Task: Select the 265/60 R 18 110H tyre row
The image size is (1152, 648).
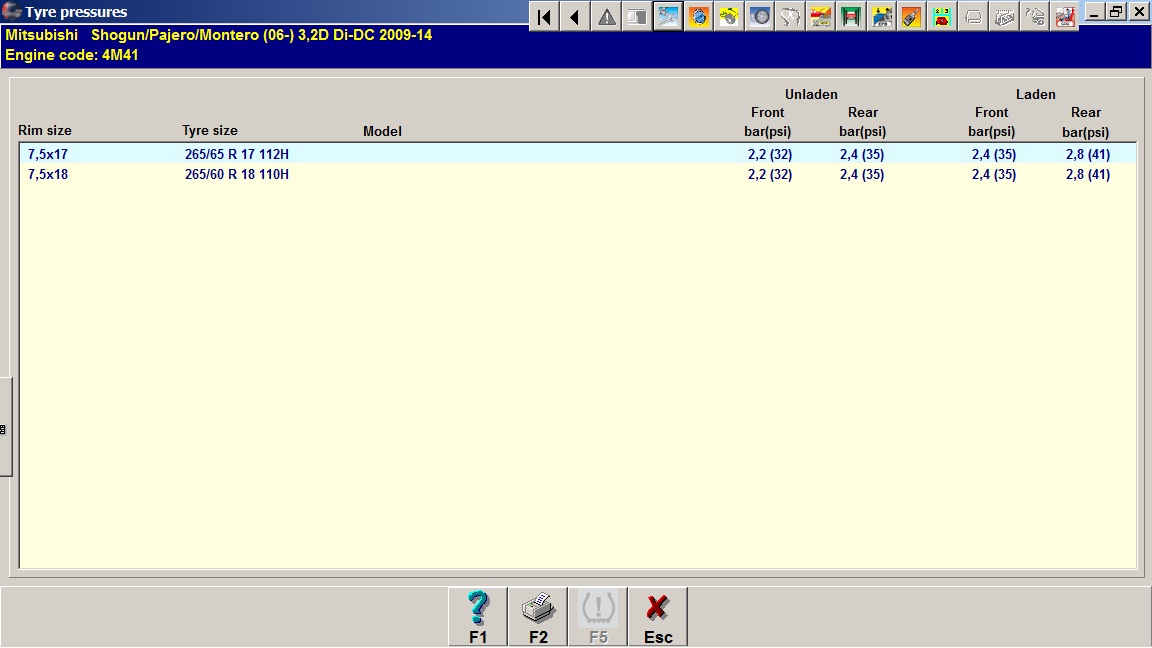Action: (237, 174)
